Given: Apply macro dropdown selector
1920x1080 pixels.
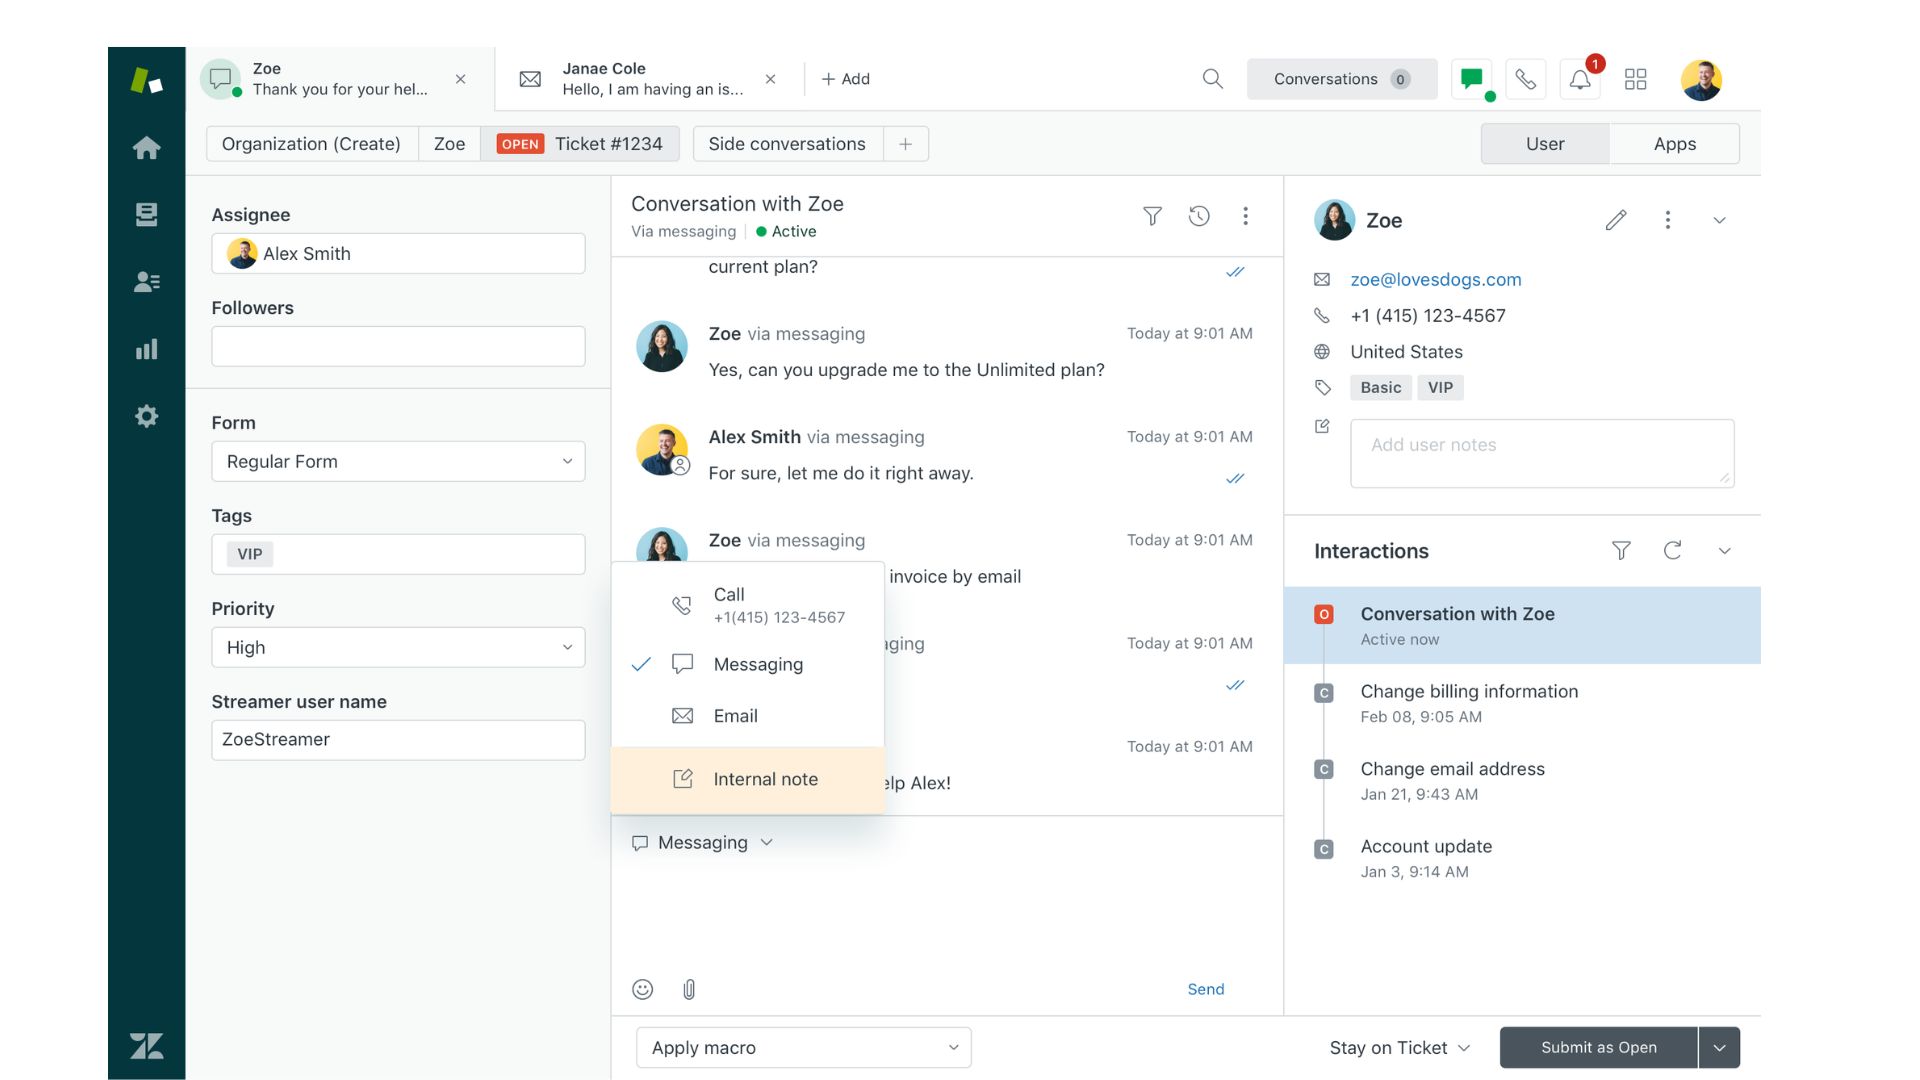Looking at the screenshot, I should pyautogui.click(x=803, y=1046).
